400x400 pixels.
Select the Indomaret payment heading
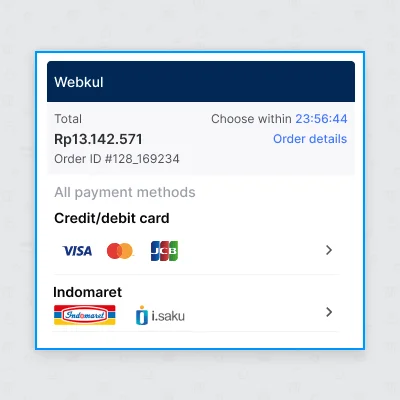coord(87,292)
